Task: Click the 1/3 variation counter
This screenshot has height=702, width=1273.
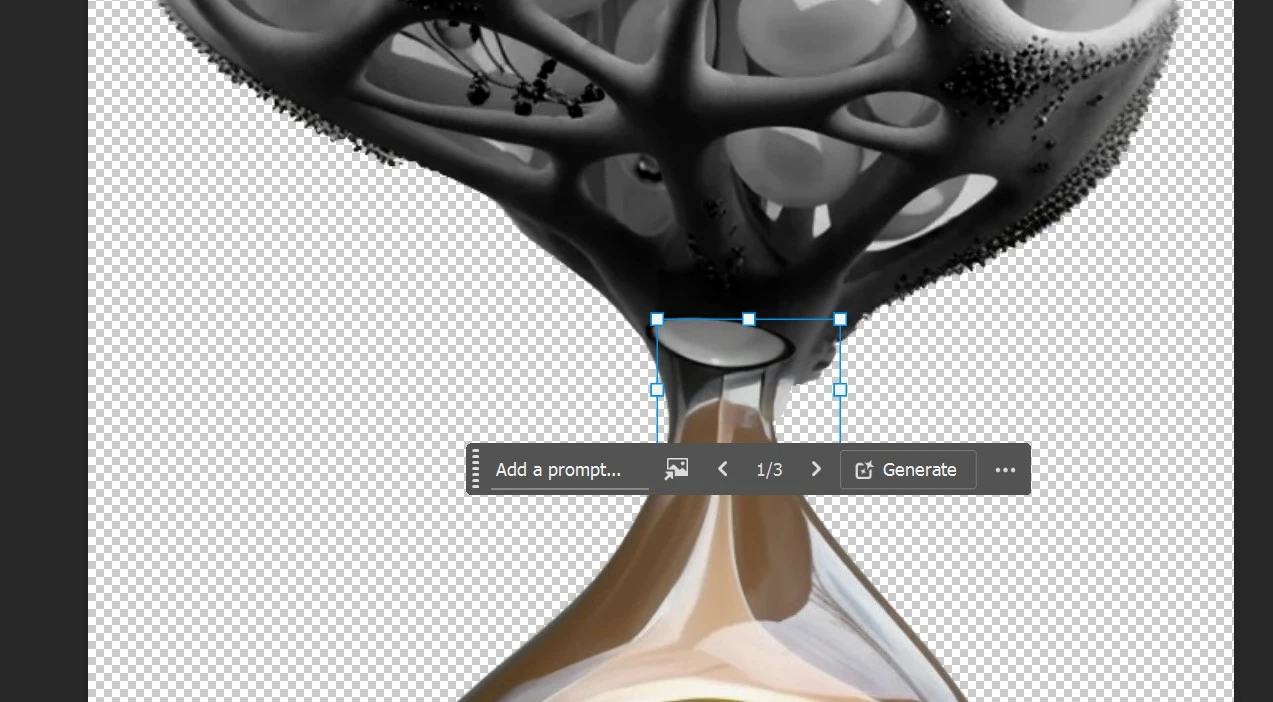Action: coord(769,470)
